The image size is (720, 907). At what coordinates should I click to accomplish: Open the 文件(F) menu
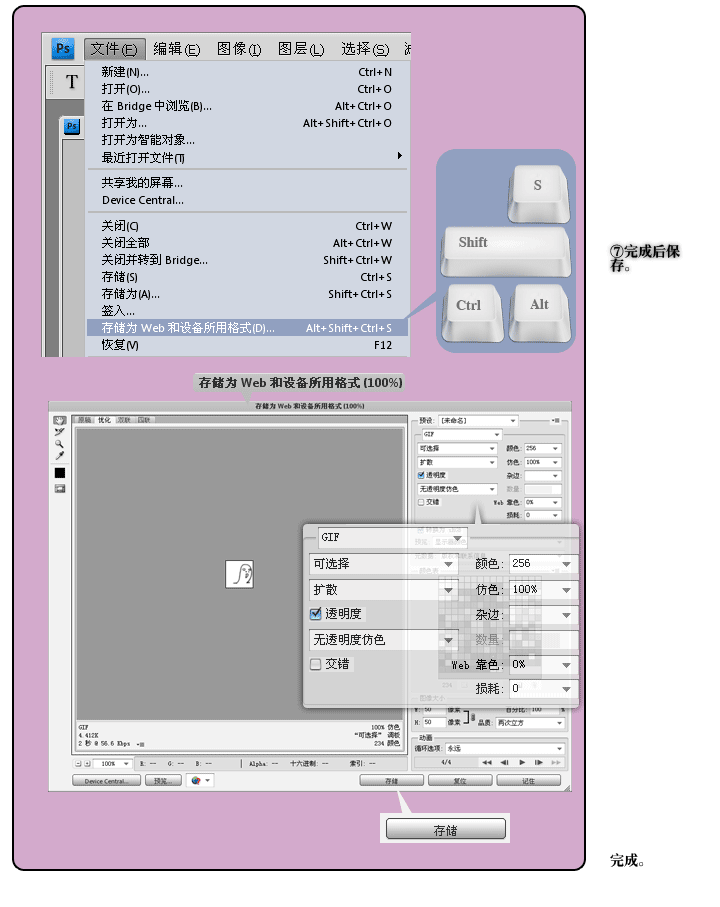115,49
